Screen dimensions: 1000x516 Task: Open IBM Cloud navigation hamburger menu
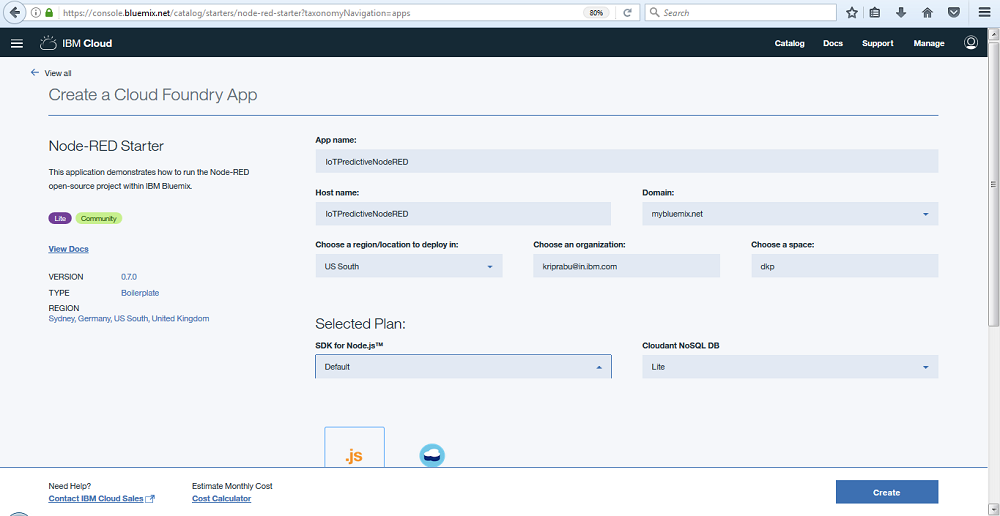point(17,43)
